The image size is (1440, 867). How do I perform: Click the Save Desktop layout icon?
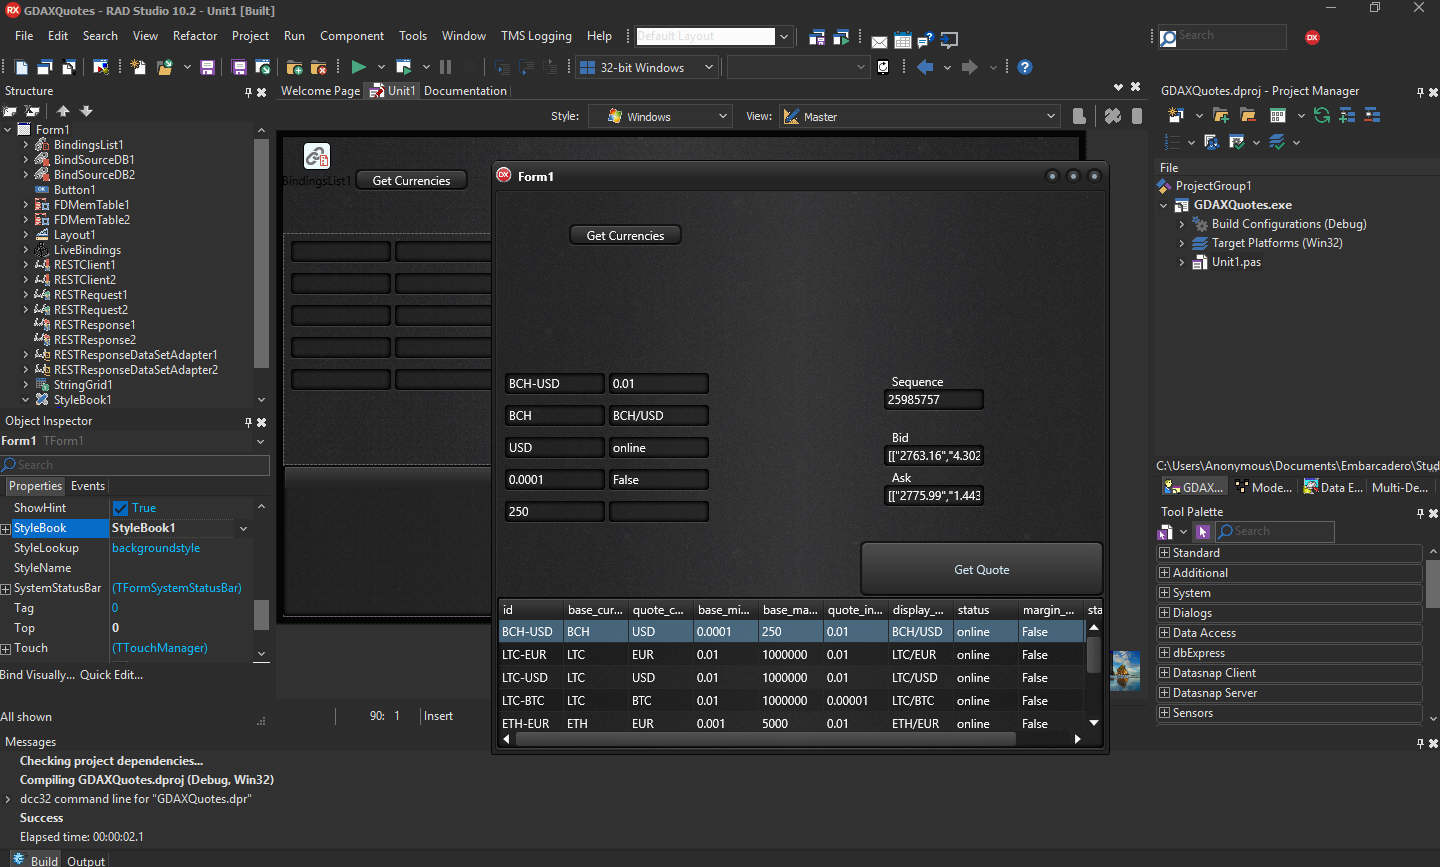817,38
